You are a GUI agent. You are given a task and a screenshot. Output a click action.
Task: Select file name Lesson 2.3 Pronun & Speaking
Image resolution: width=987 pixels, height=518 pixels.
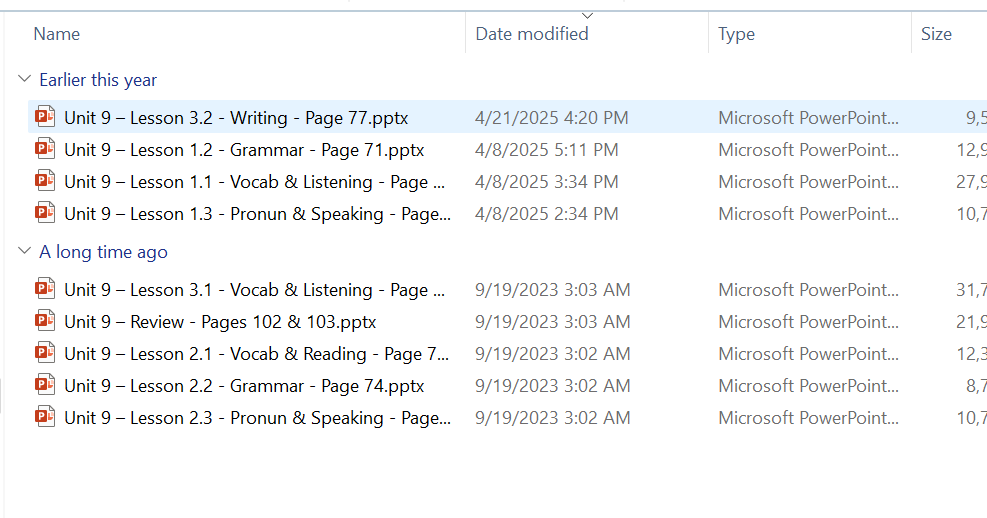tap(257, 418)
